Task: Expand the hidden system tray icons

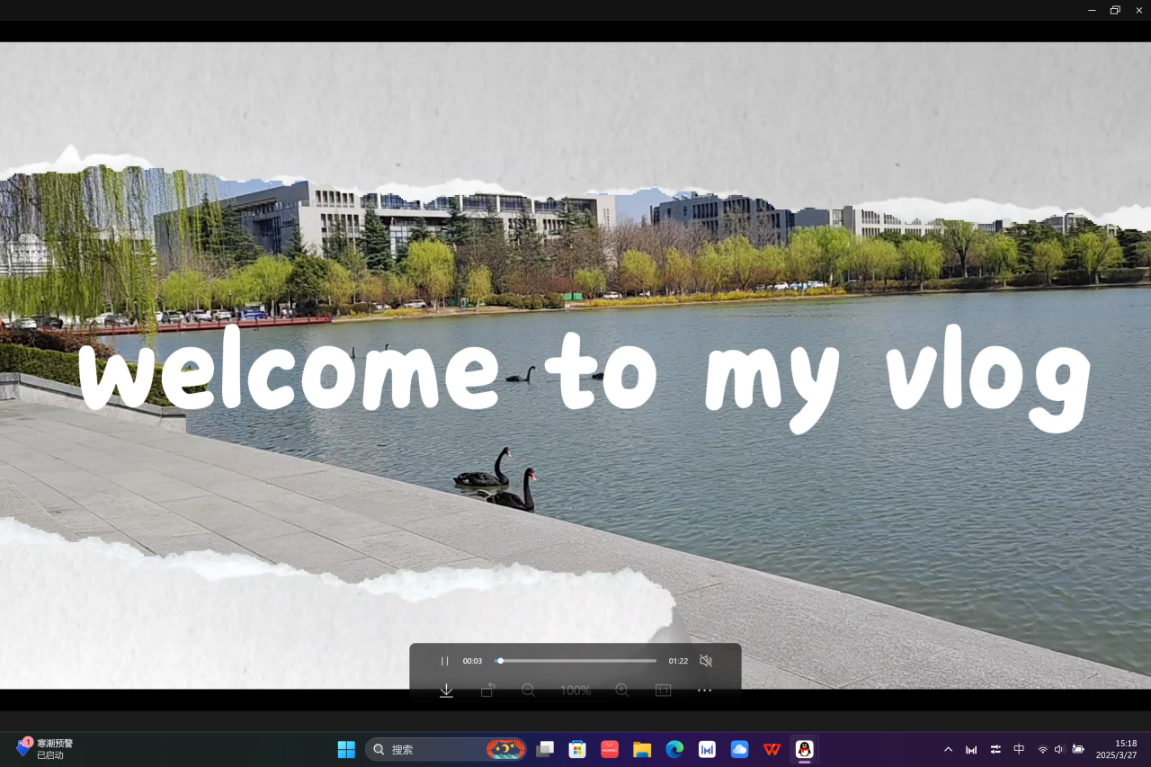Action: click(948, 749)
